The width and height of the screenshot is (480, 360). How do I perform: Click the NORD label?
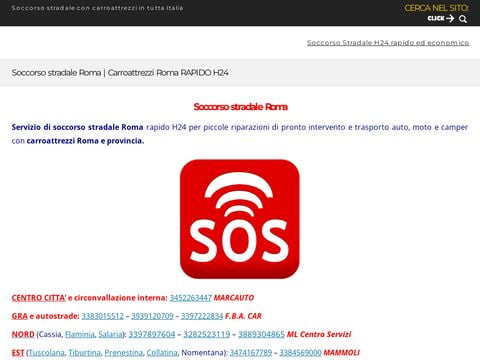click(23, 334)
